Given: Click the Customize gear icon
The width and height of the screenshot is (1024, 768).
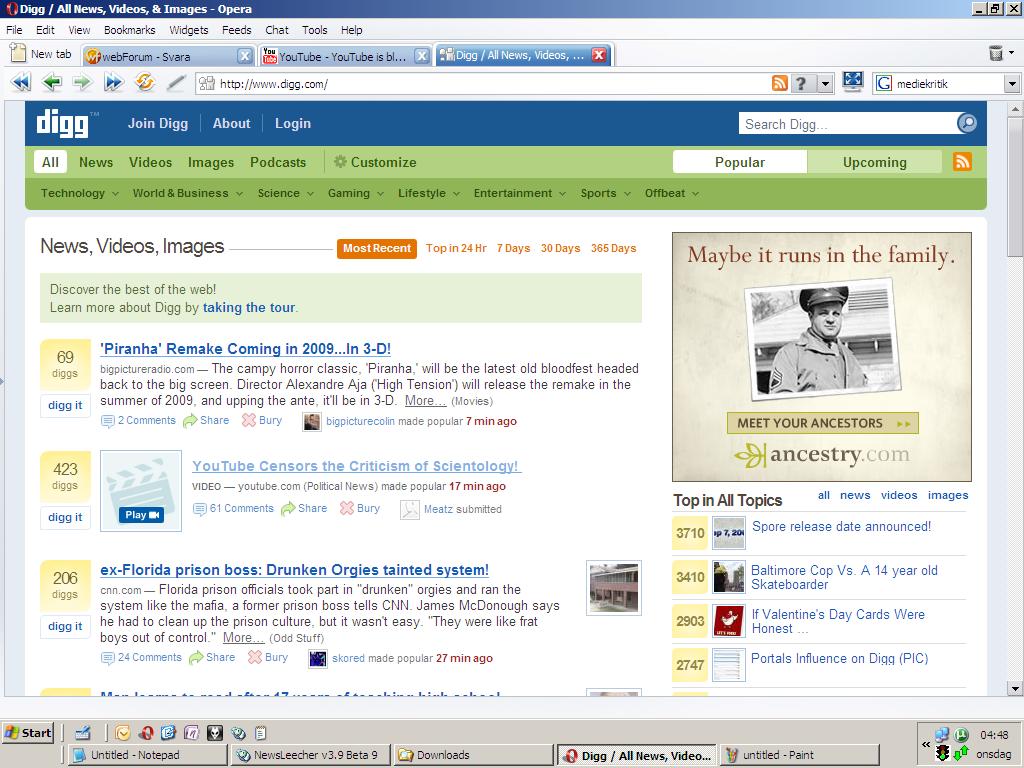Looking at the screenshot, I should (x=340, y=161).
